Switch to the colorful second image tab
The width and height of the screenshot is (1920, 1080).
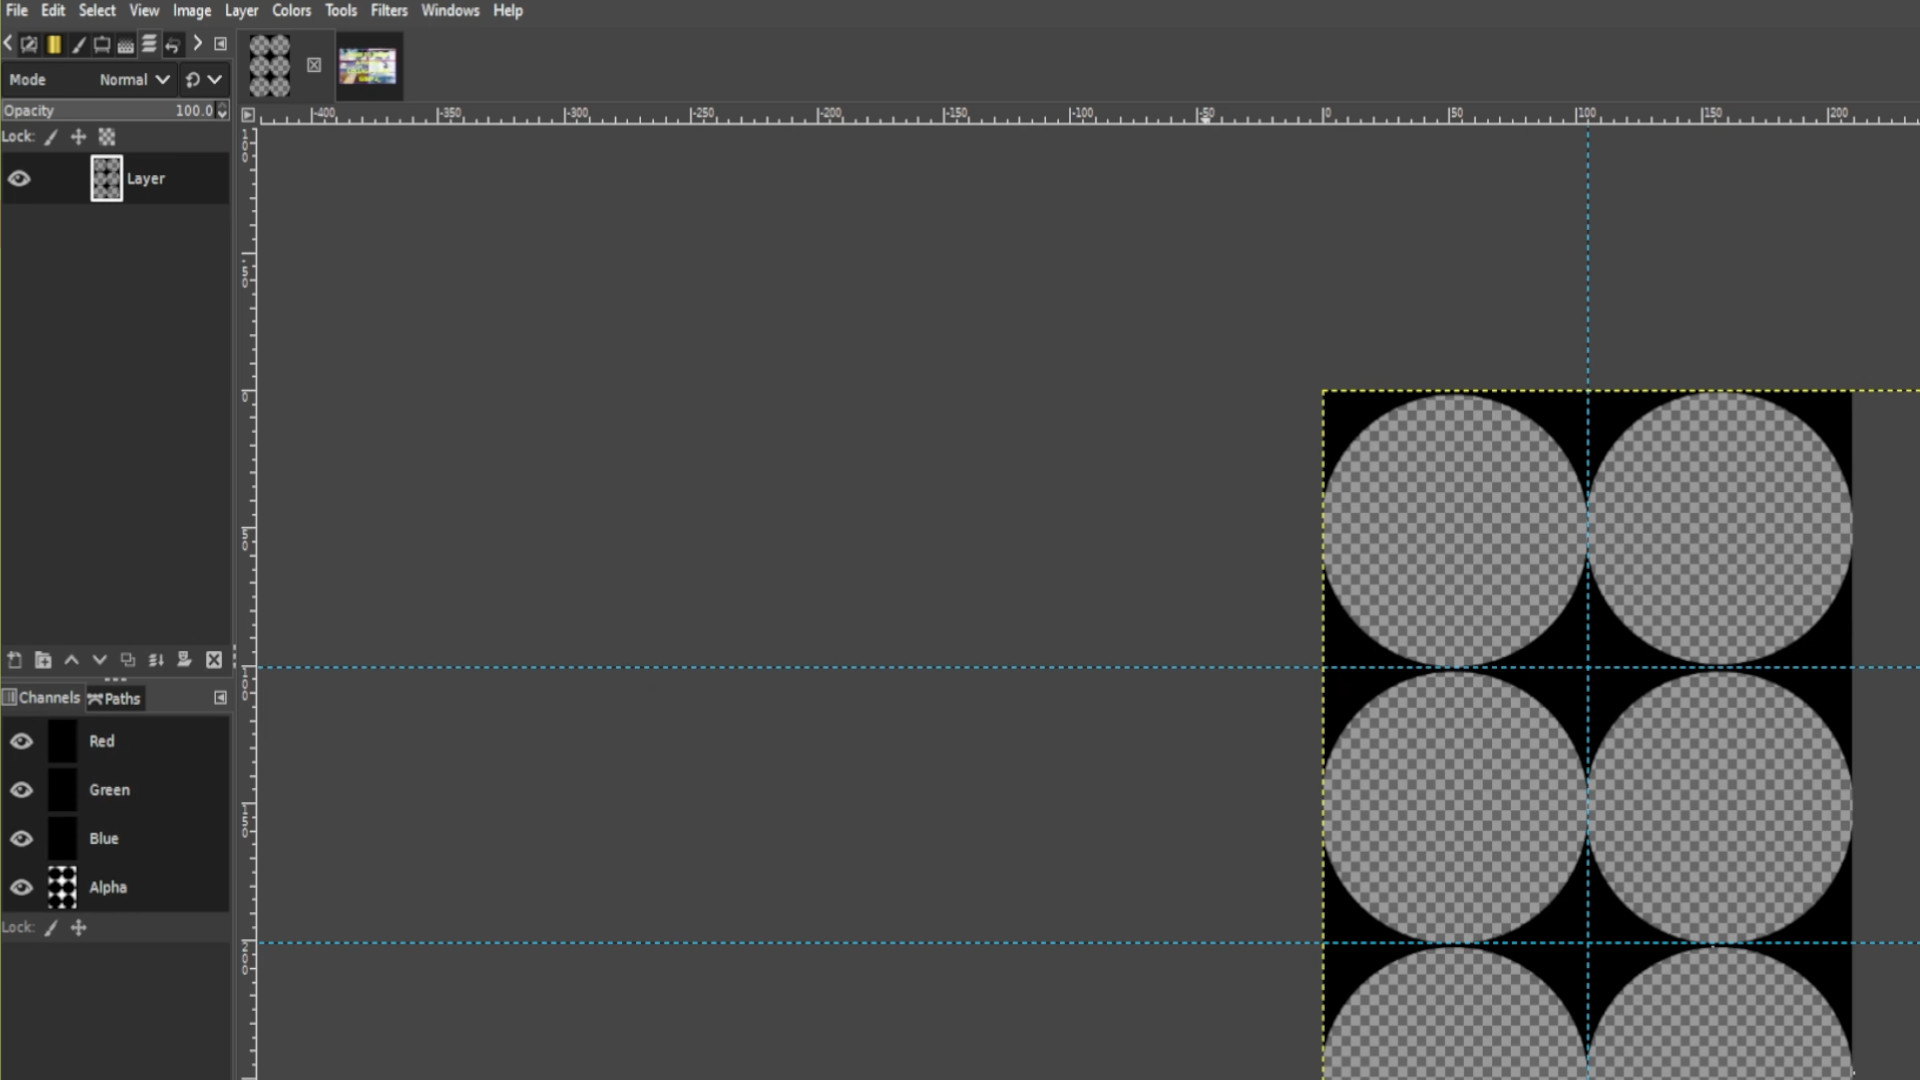[368, 66]
